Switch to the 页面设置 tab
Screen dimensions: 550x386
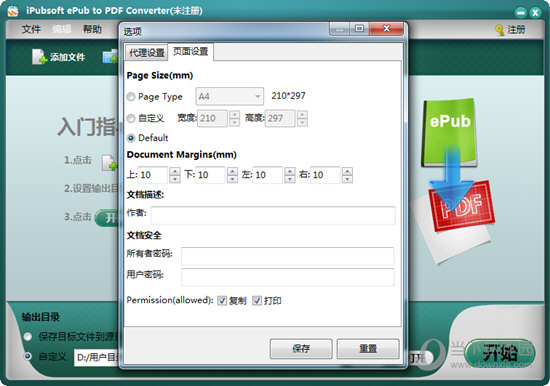click(x=190, y=52)
